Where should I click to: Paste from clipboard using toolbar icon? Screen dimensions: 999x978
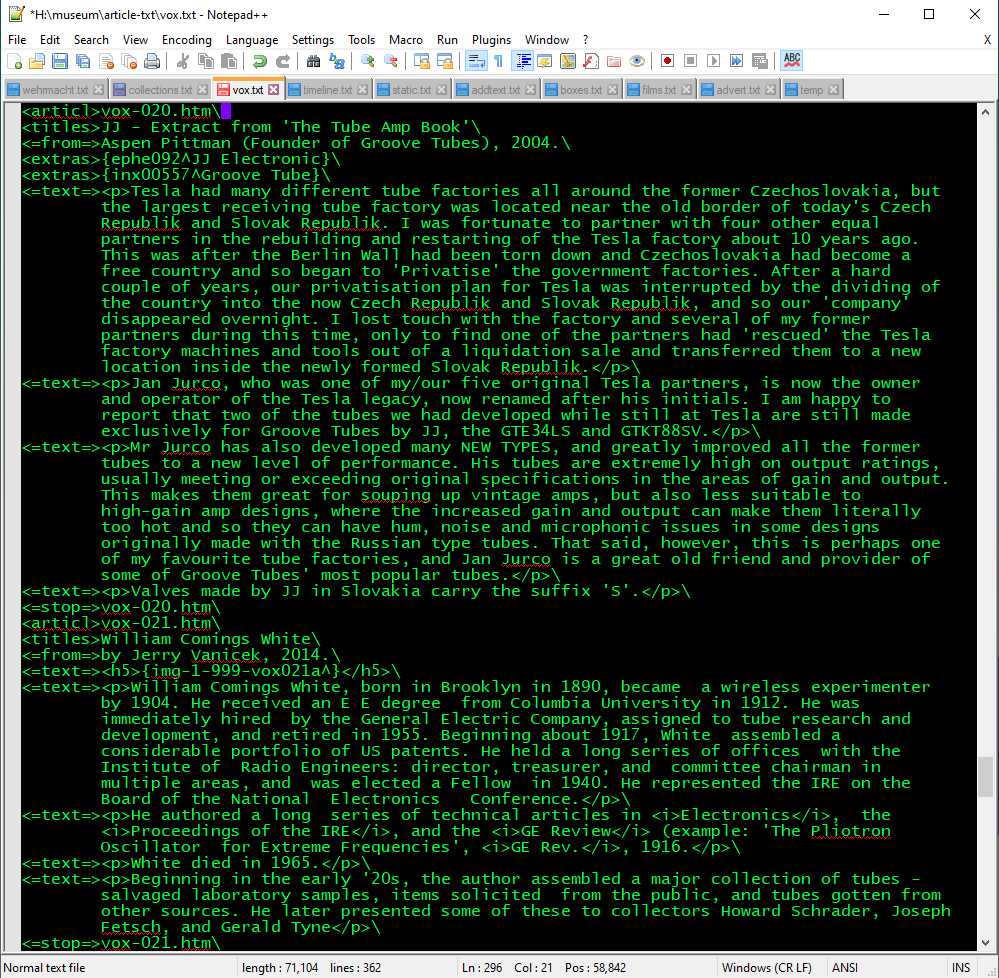[229, 61]
